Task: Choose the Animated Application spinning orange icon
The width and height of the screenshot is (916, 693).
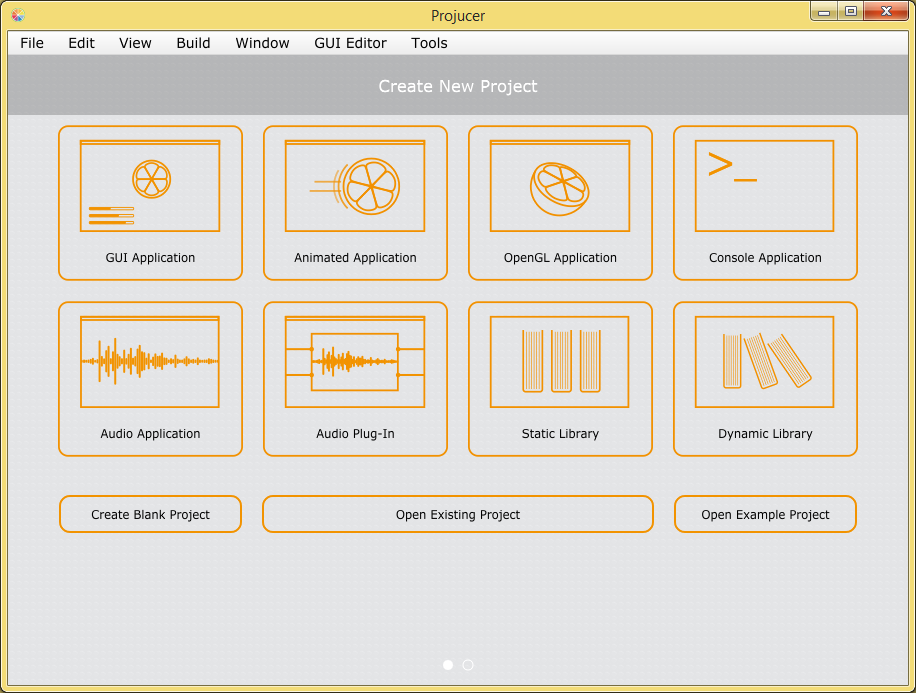Action: pos(355,186)
